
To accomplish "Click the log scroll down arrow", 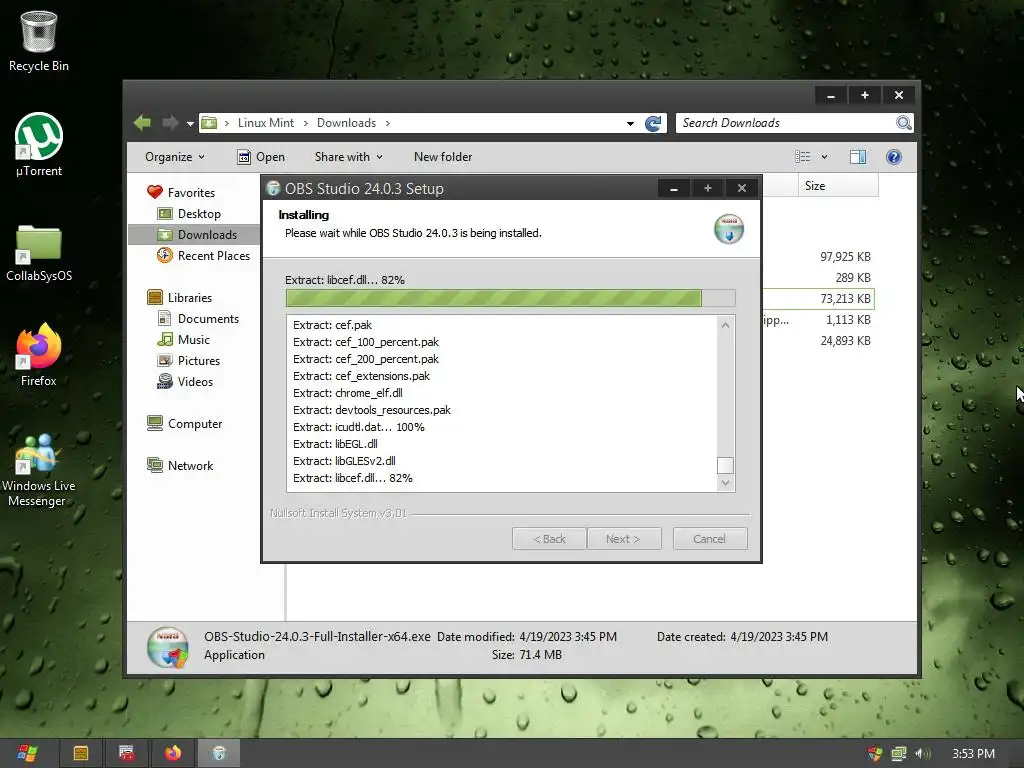I will [x=725, y=483].
